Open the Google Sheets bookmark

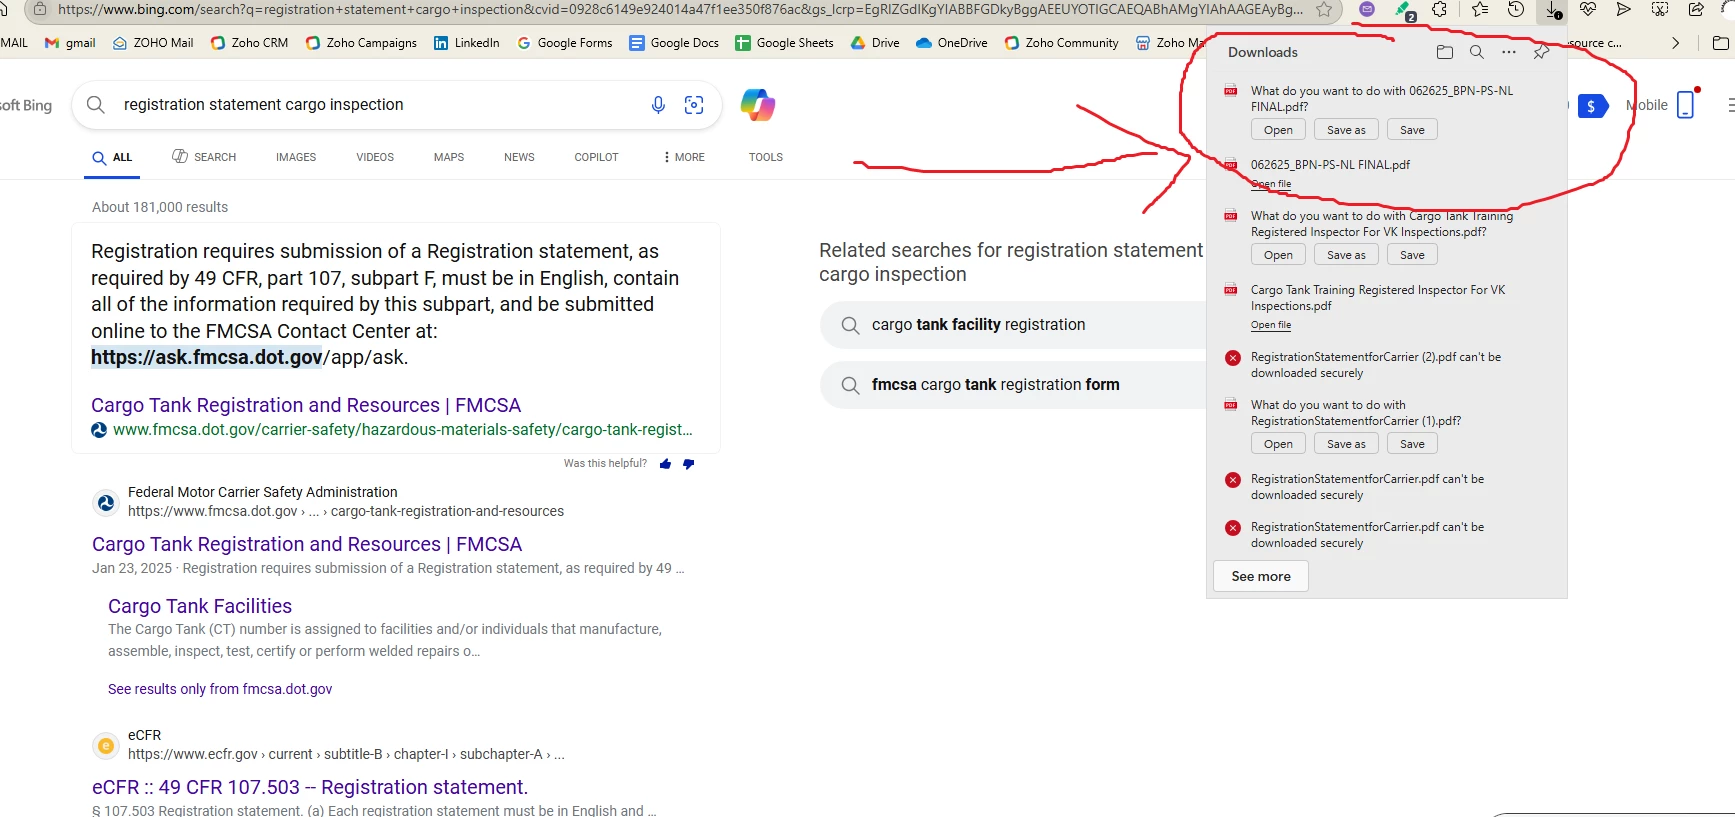coord(784,43)
